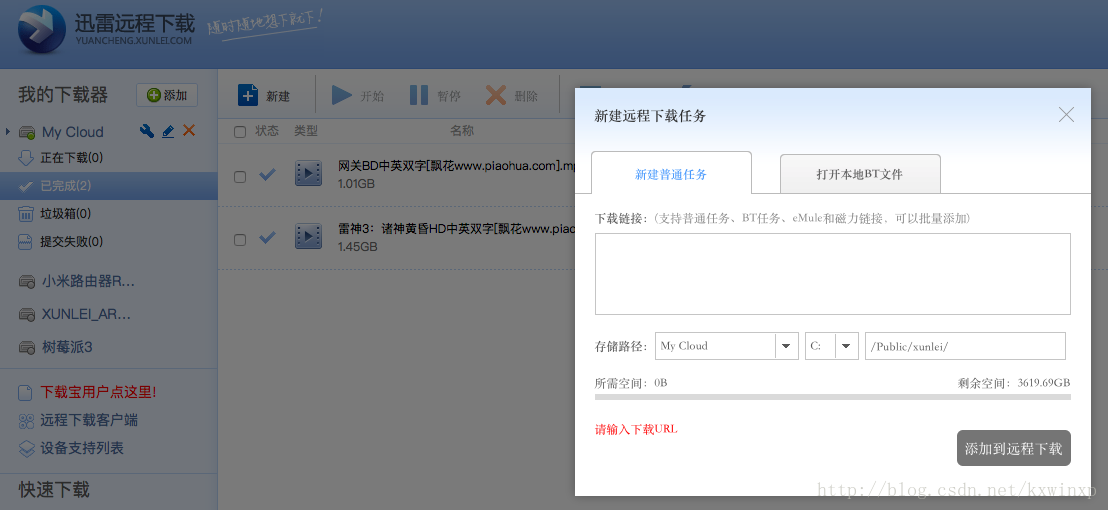Click the 我的下载器 heading

coord(63,95)
